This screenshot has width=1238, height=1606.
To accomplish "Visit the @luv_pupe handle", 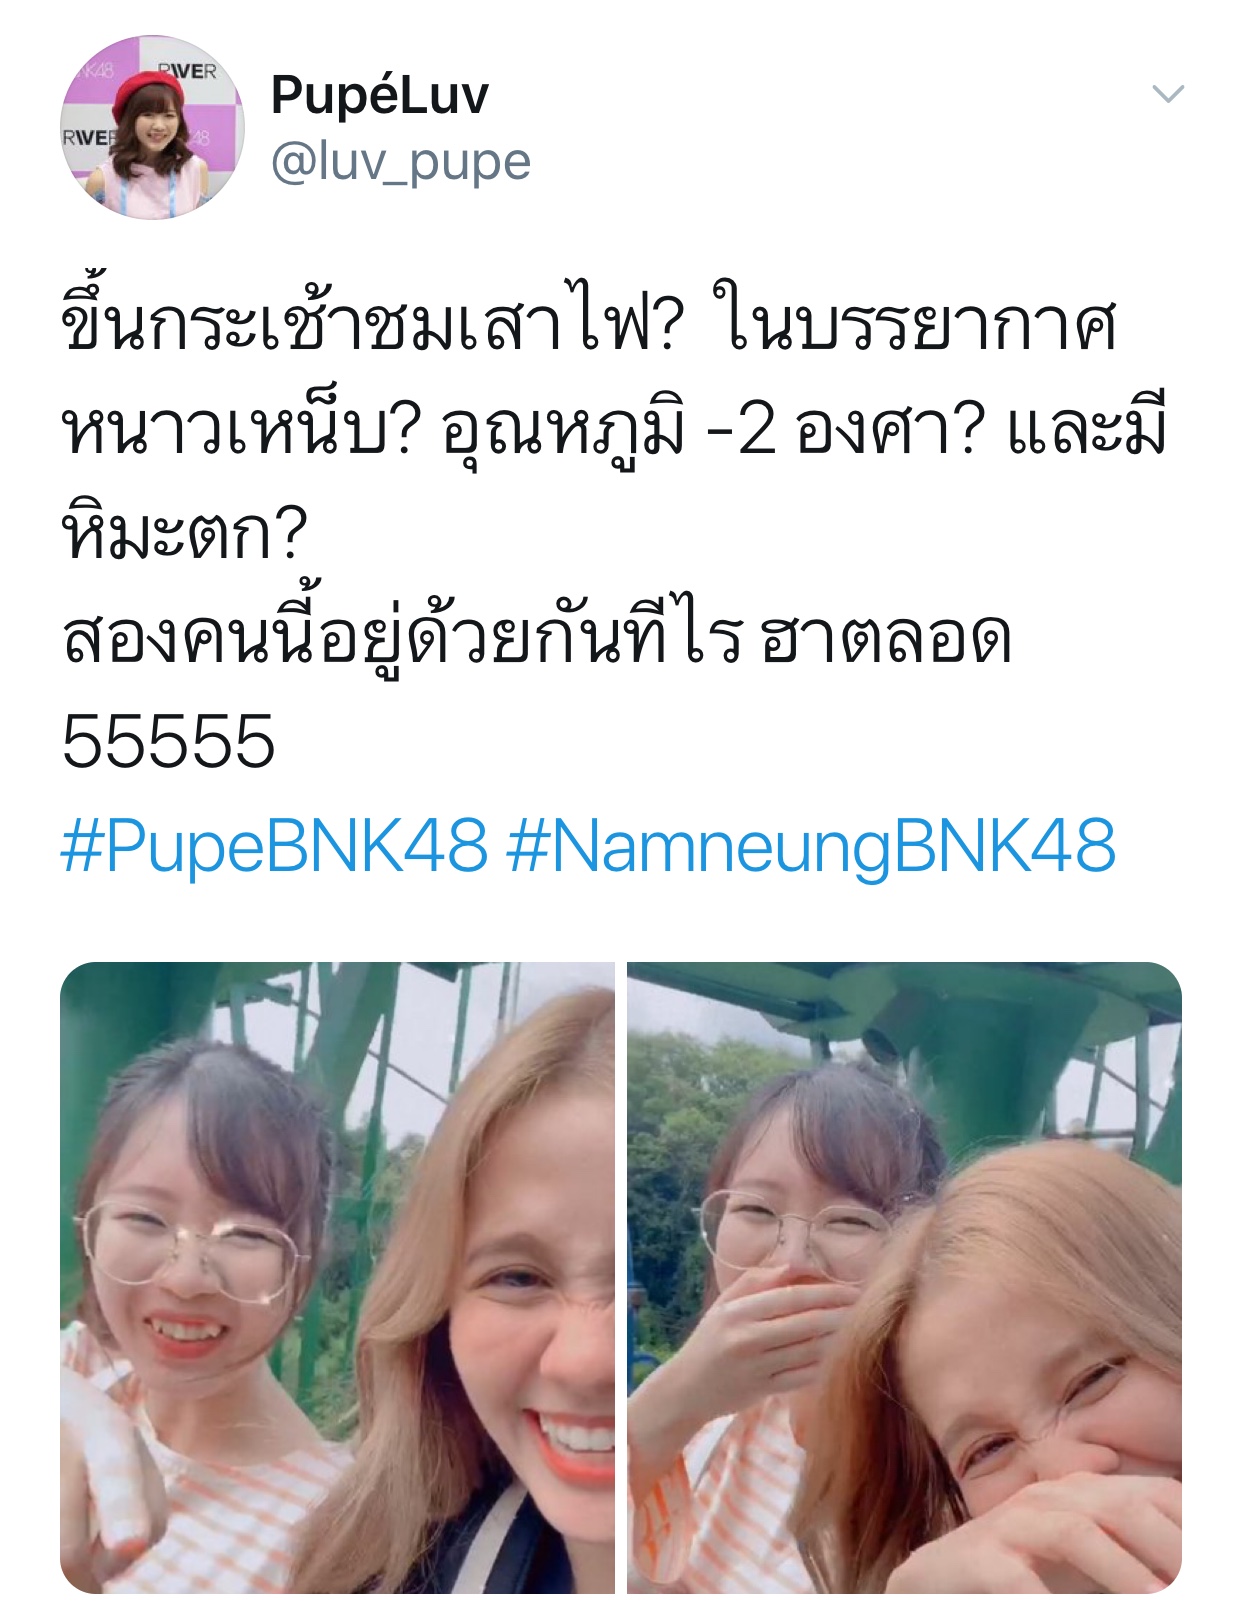I will click(400, 162).
